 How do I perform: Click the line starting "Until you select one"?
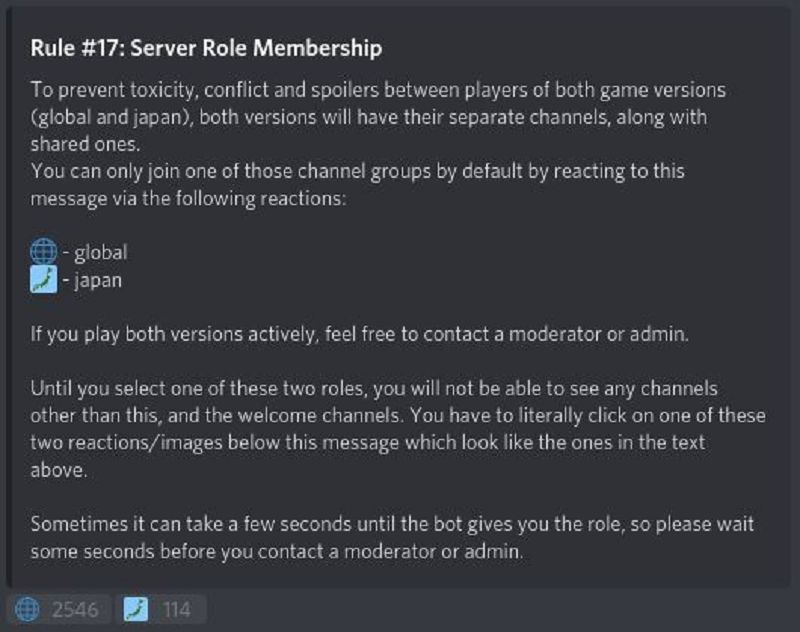(x=374, y=388)
